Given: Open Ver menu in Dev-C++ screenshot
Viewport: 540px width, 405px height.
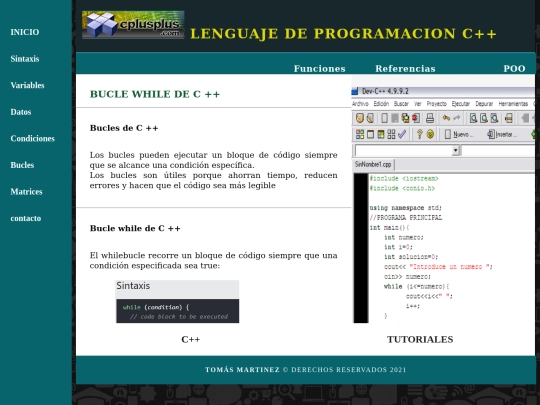Looking at the screenshot, I should point(418,104).
